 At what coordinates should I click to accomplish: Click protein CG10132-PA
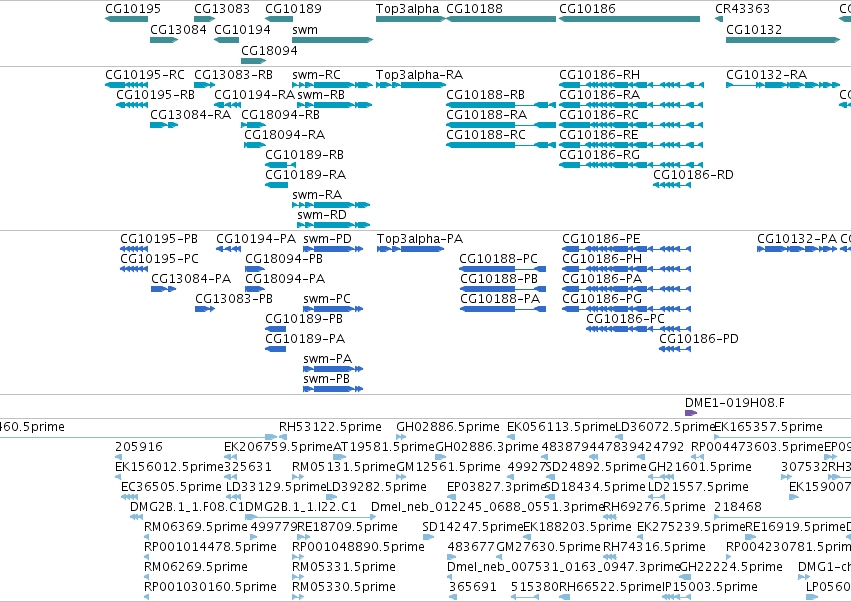797,239
